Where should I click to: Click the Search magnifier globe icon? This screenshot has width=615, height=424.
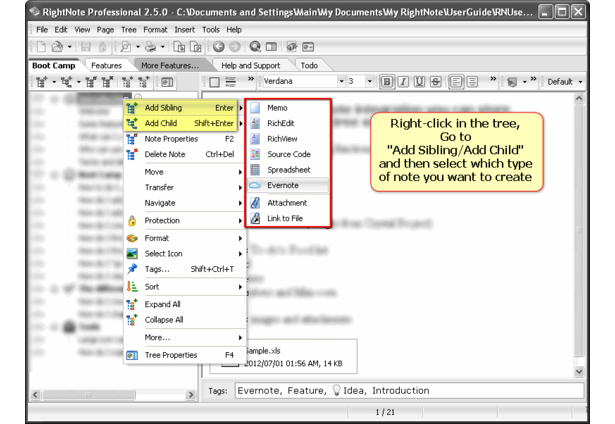pos(255,47)
